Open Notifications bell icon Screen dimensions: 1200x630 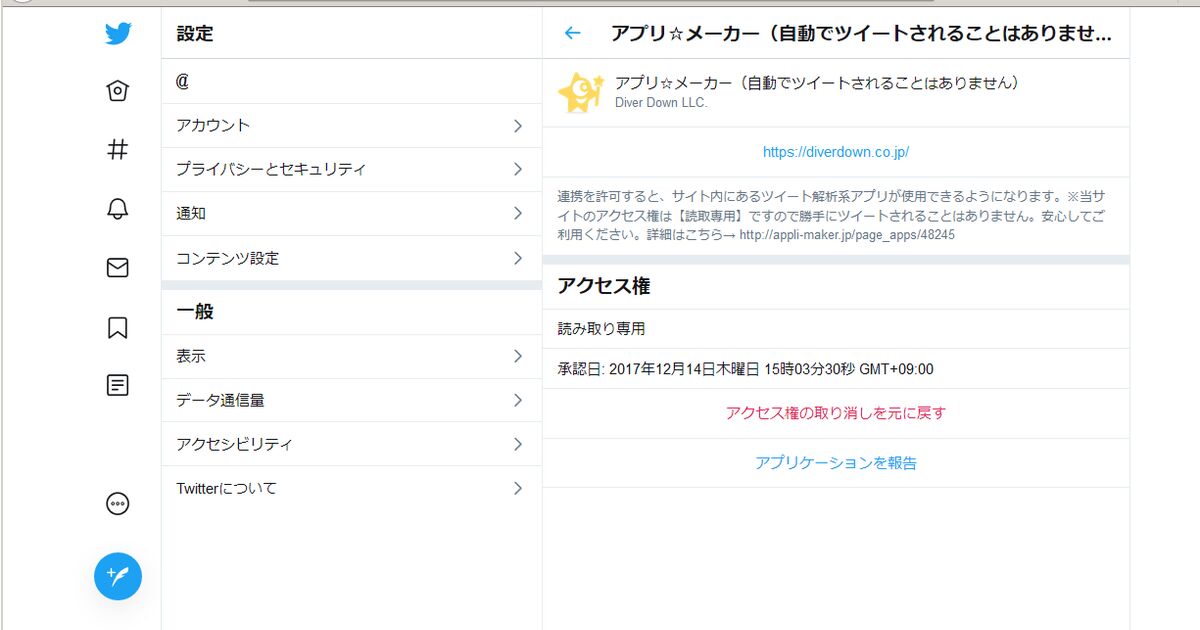[118, 208]
